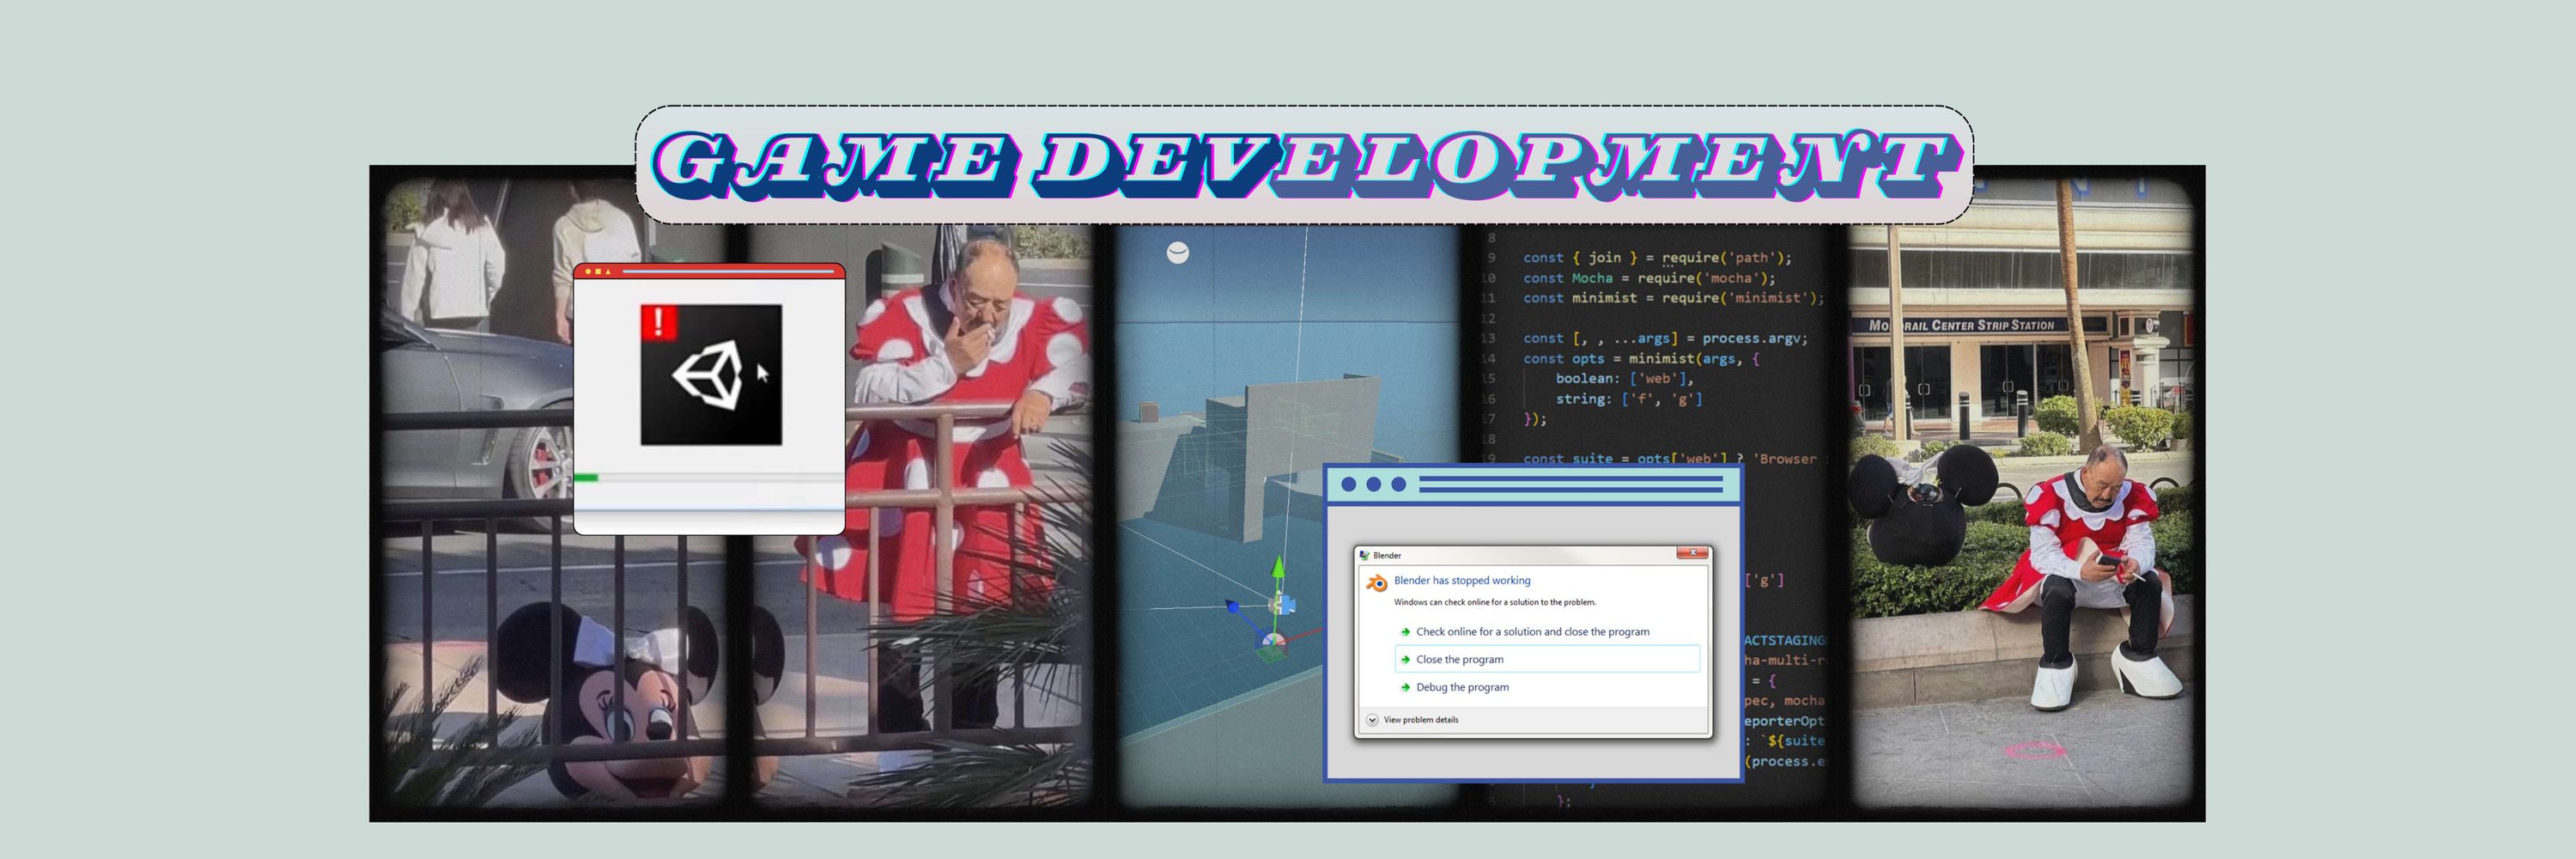
Task: Select the blue Z-axis arrow of the transform gizmo
Action: click(x=1234, y=606)
